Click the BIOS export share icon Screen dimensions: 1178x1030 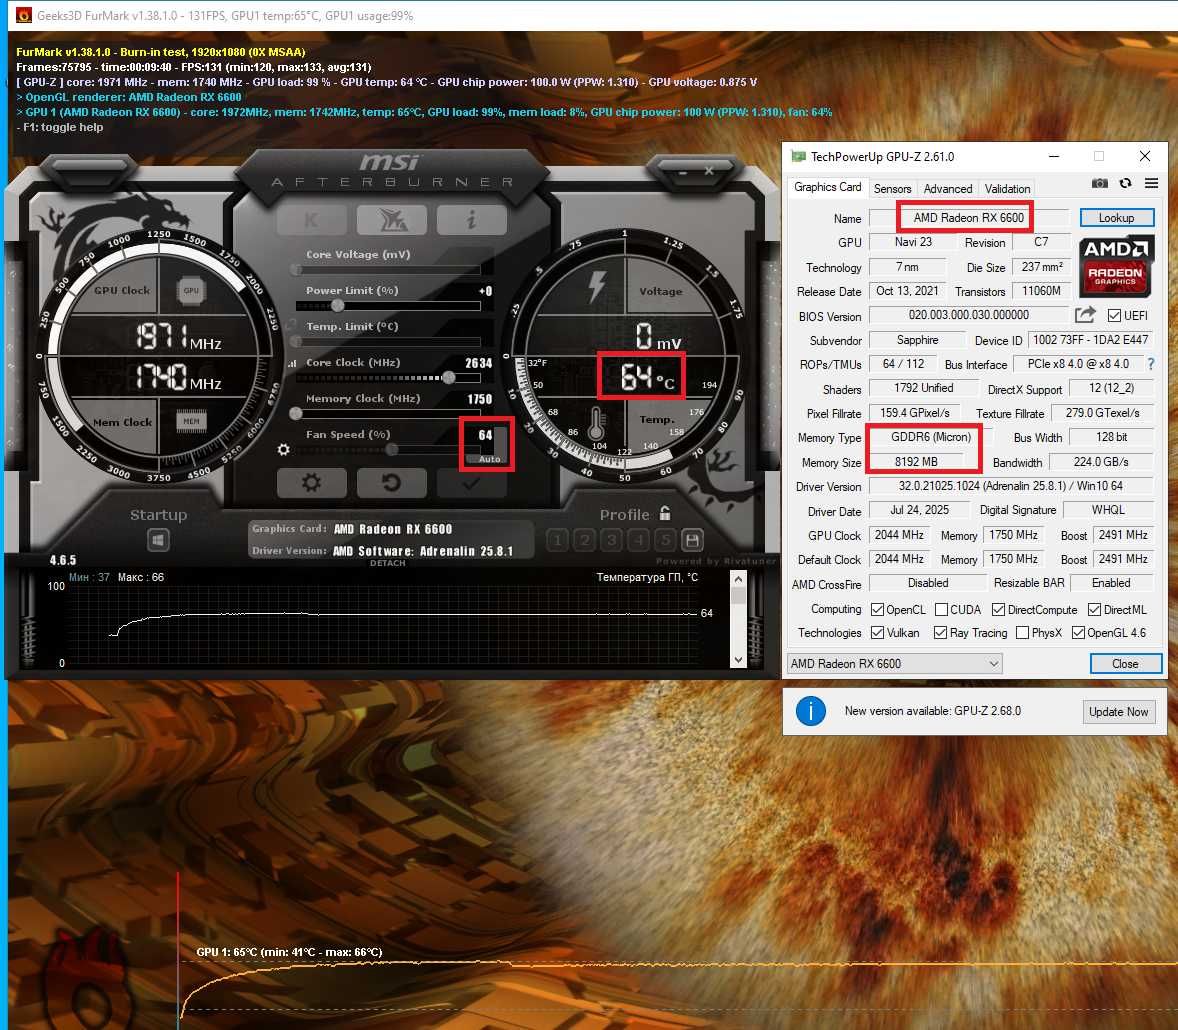pos(1085,314)
